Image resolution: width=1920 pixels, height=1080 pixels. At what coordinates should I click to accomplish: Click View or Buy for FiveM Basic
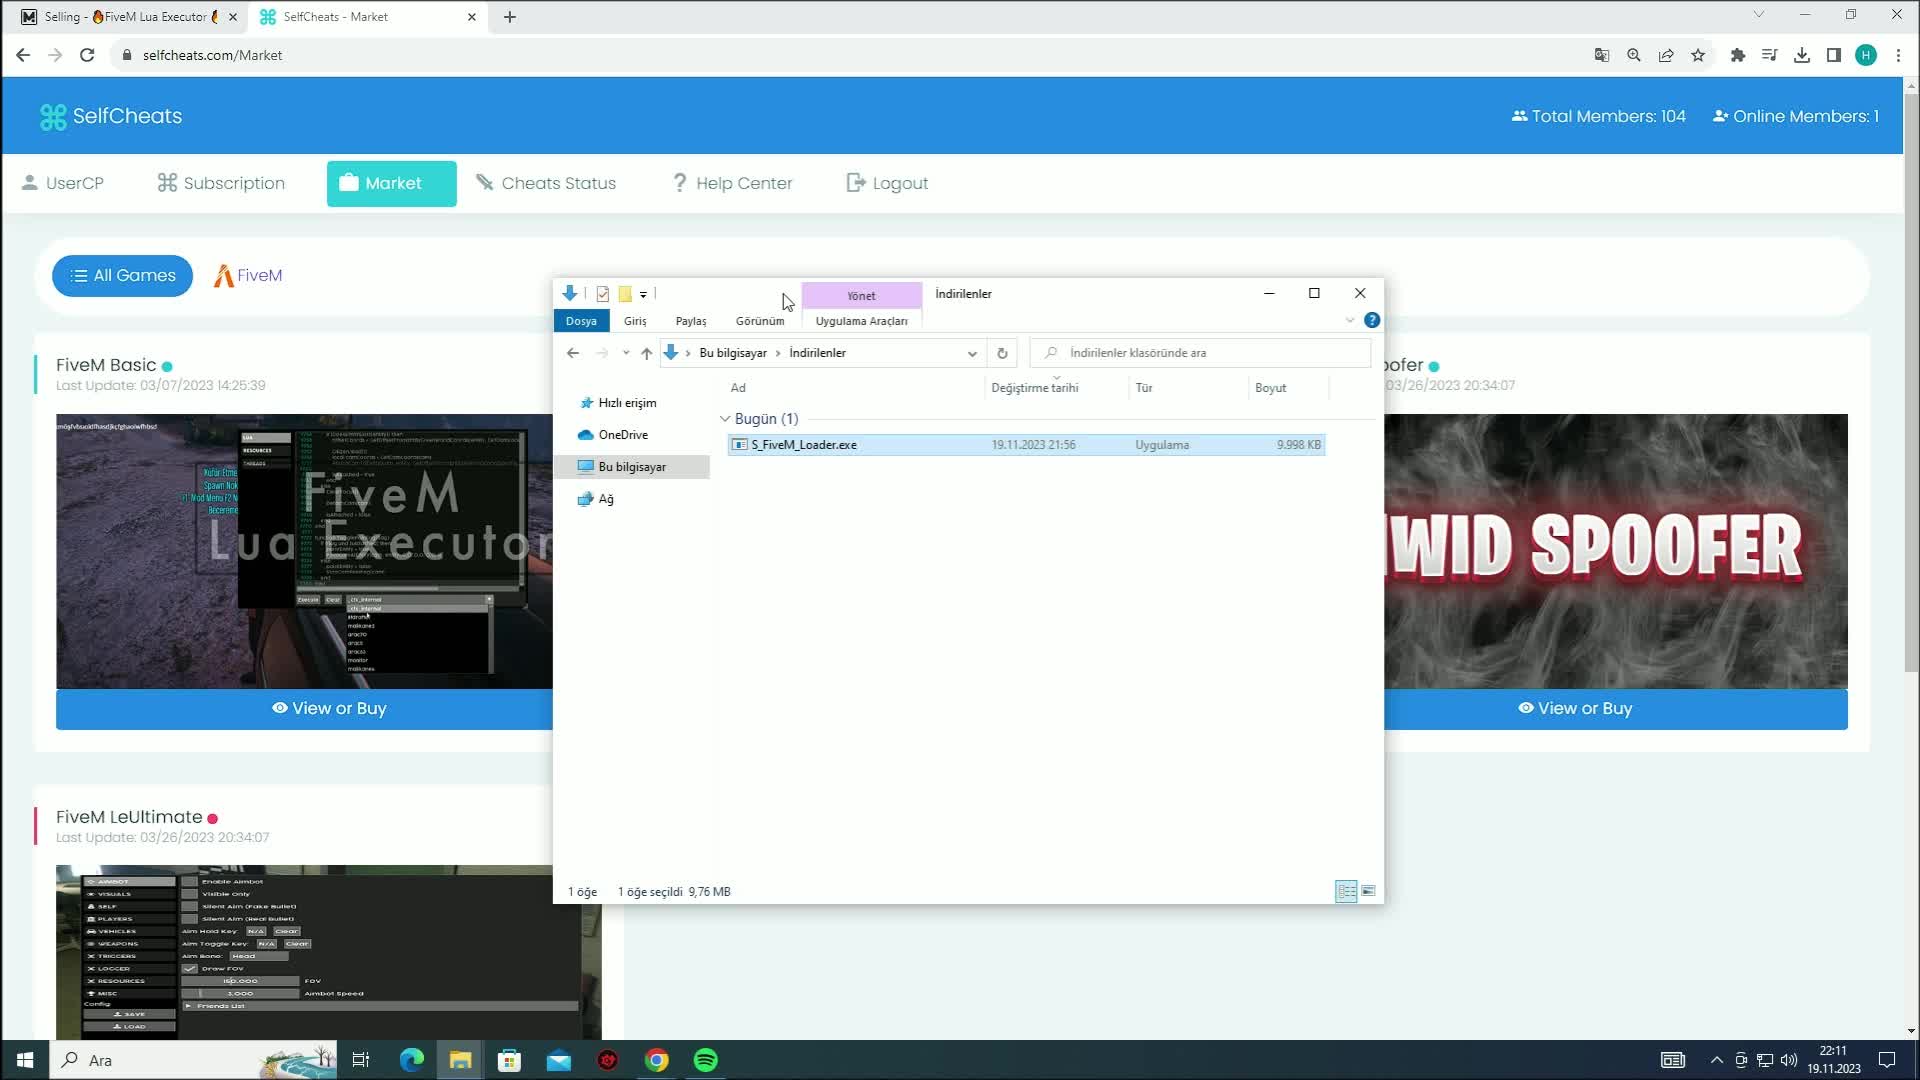[330, 708]
